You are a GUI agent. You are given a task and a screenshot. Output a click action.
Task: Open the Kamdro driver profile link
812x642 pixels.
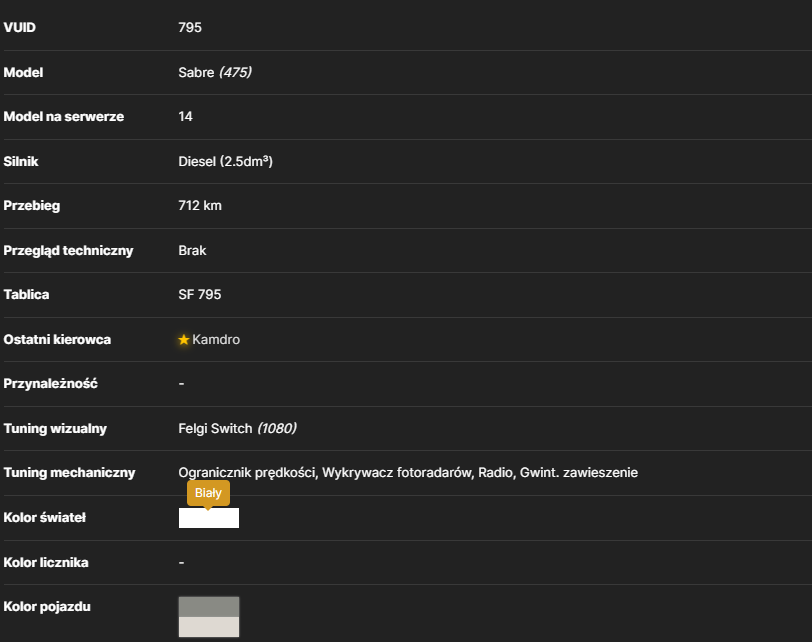coord(216,340)
